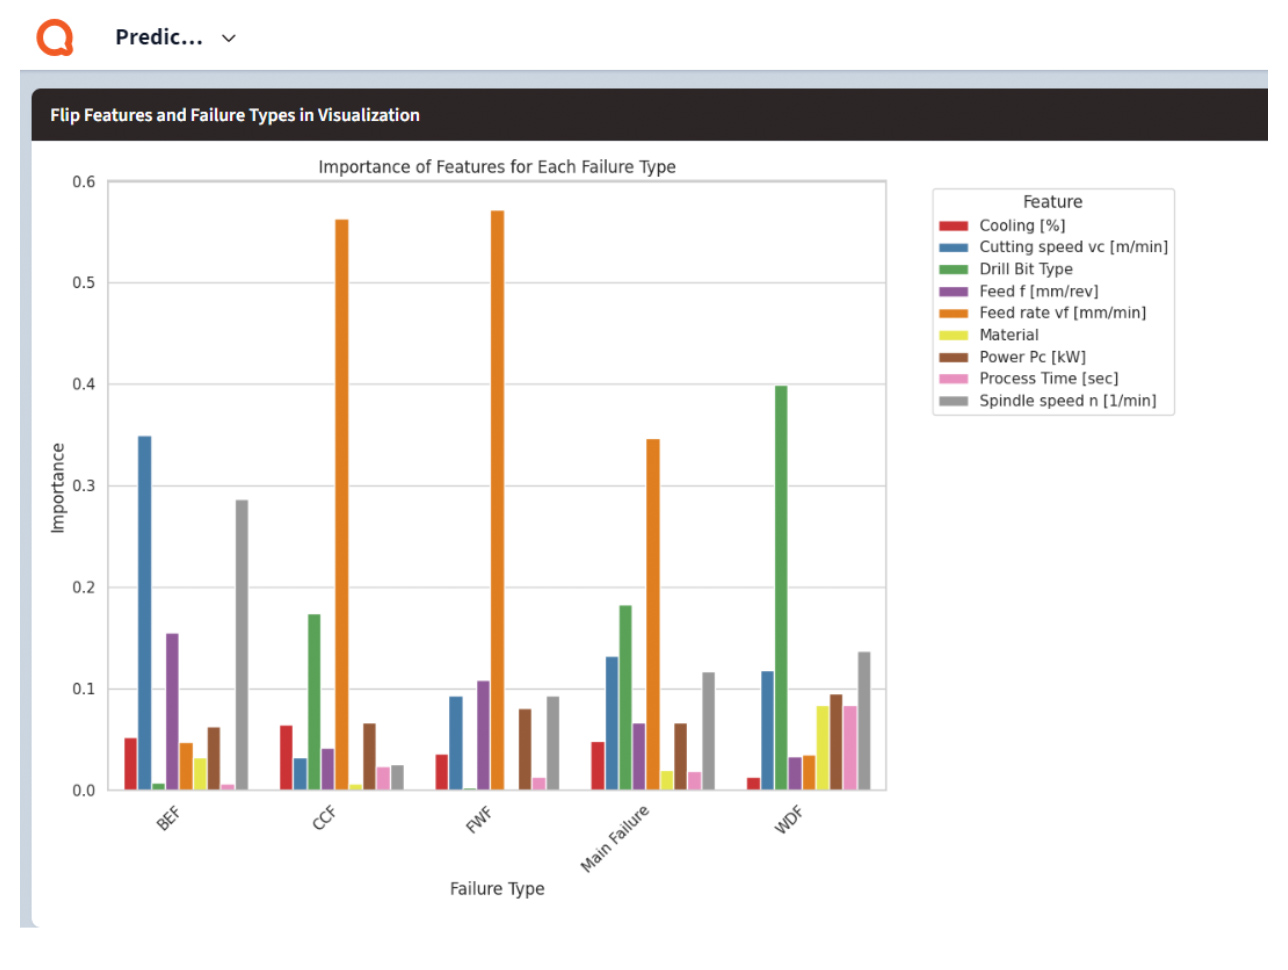
Task: Select the Material legend entry text
Action: pos(1008,335)
